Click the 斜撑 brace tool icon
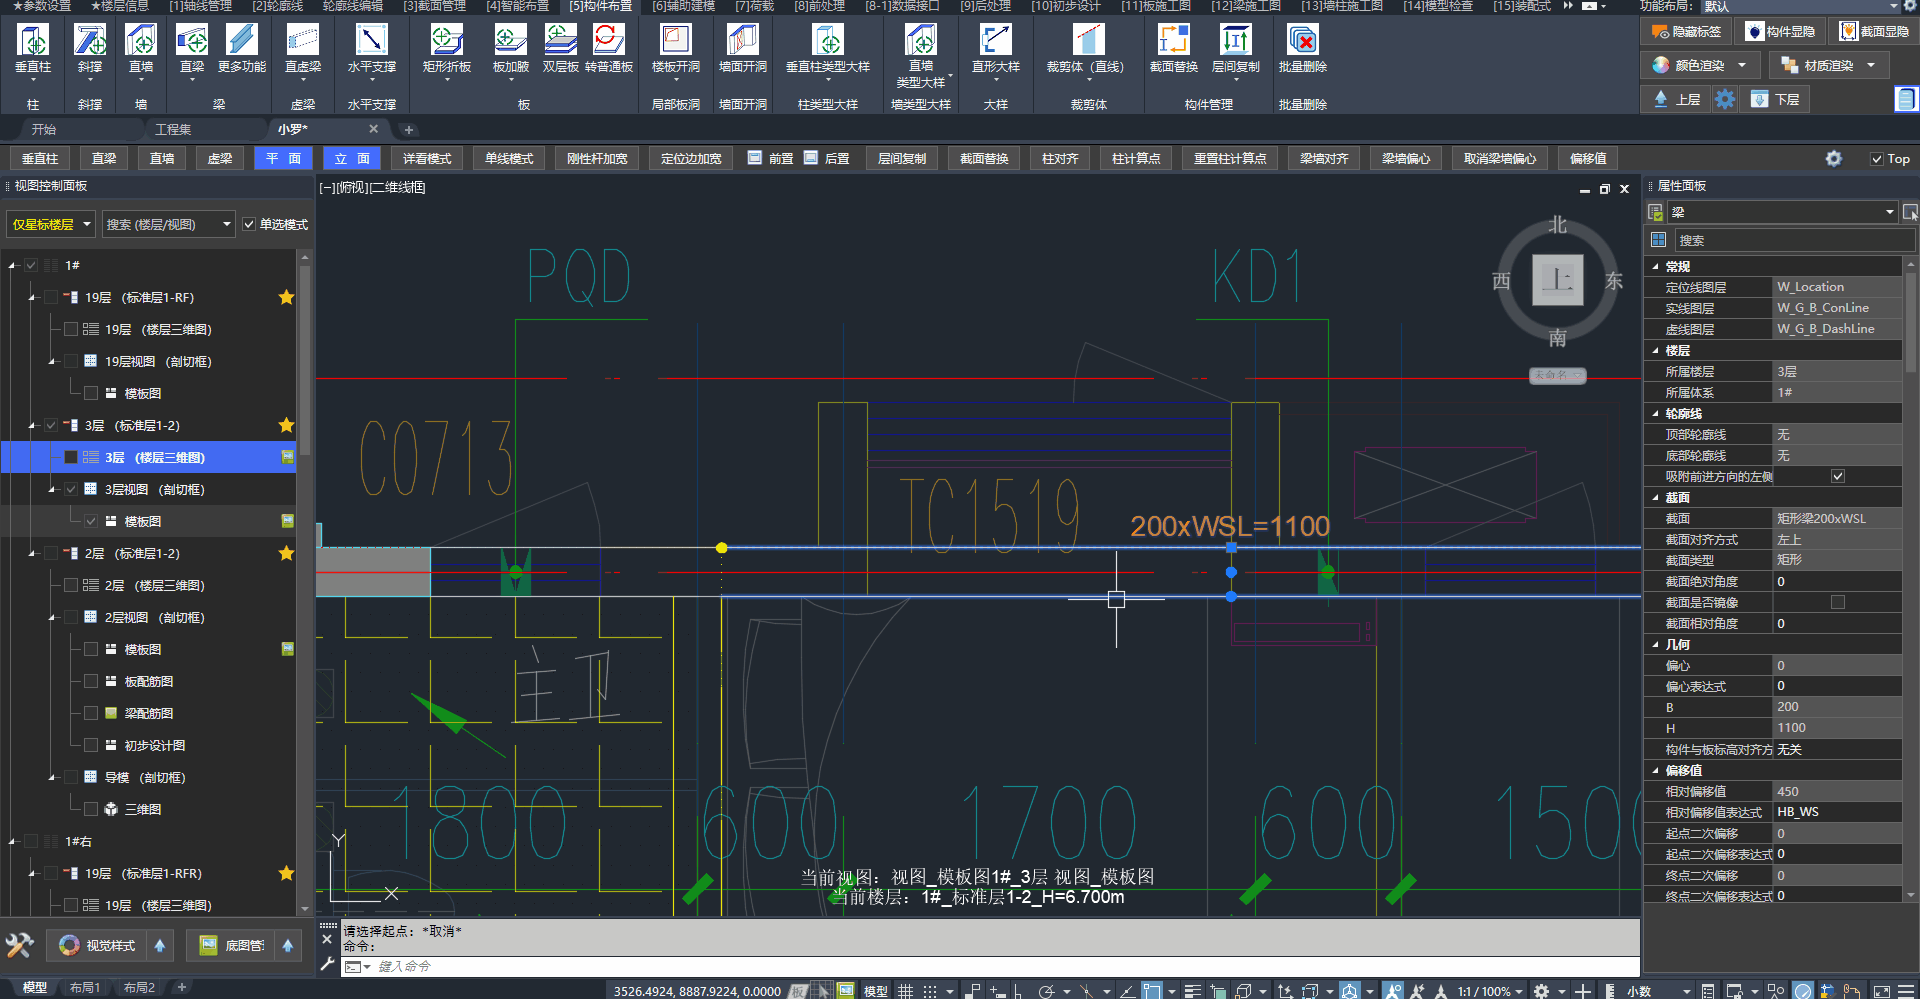The image size is (1920, 999). (90, 41)
